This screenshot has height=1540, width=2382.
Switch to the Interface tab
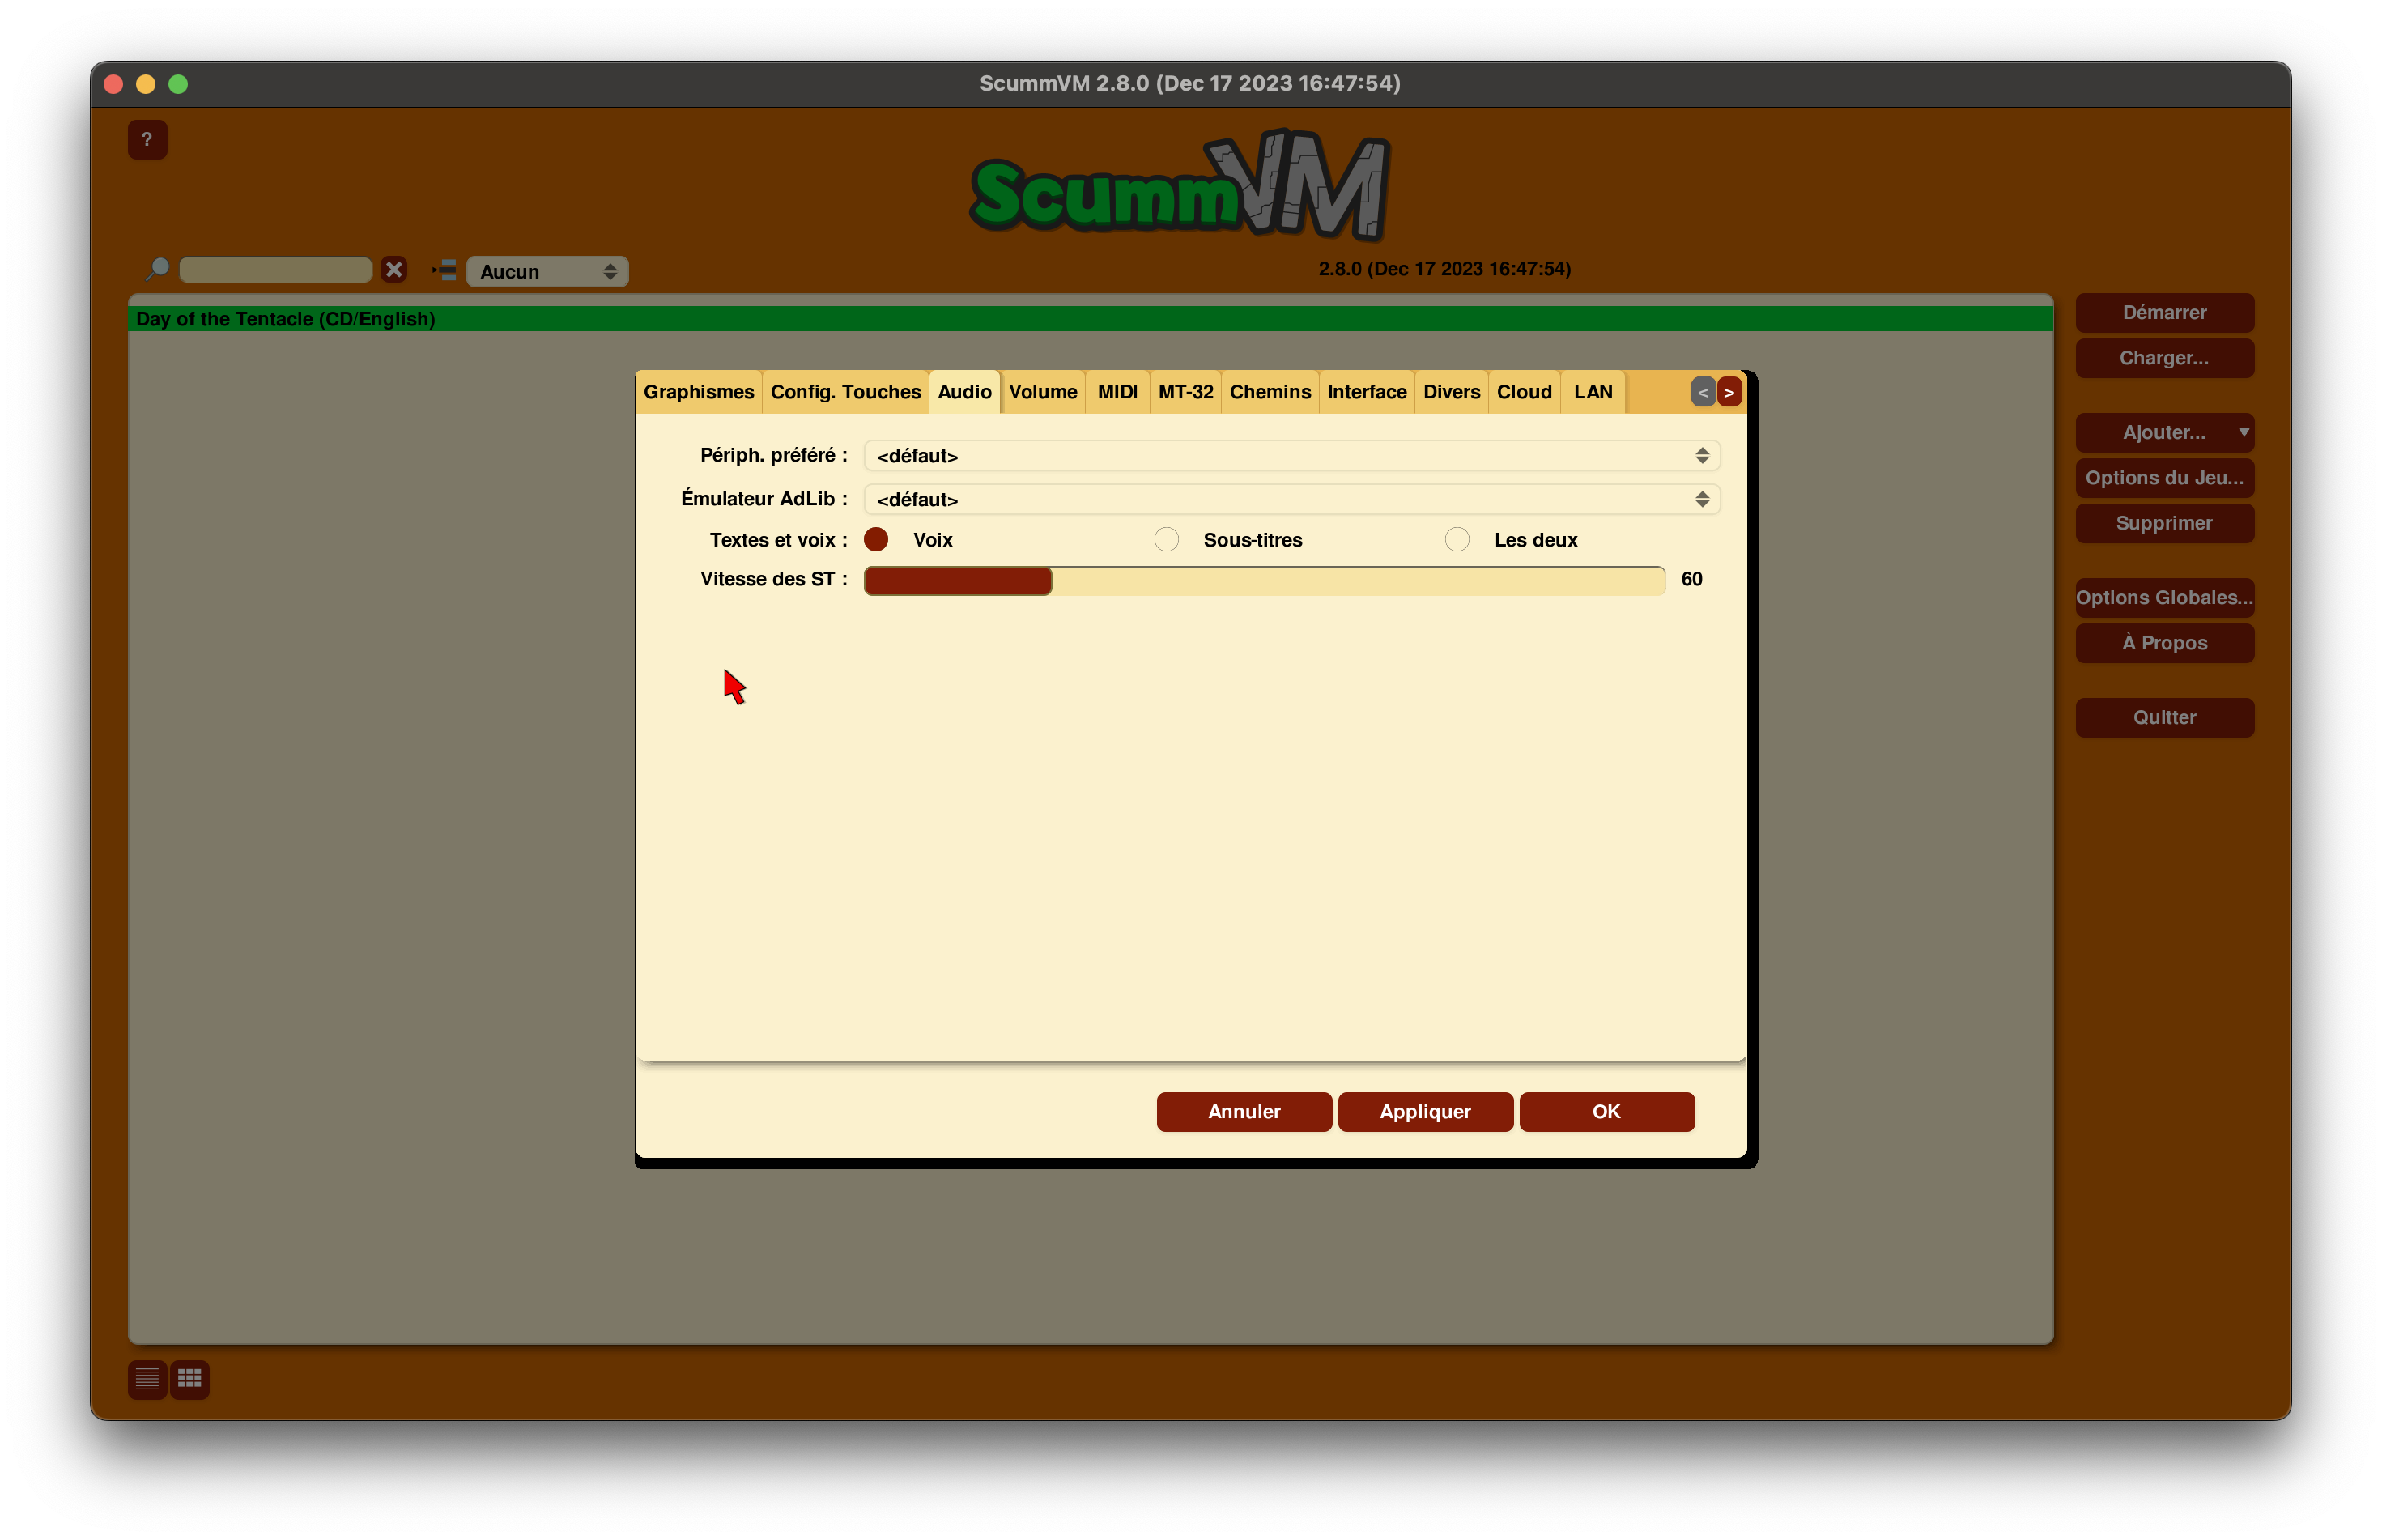point(1366,392)
